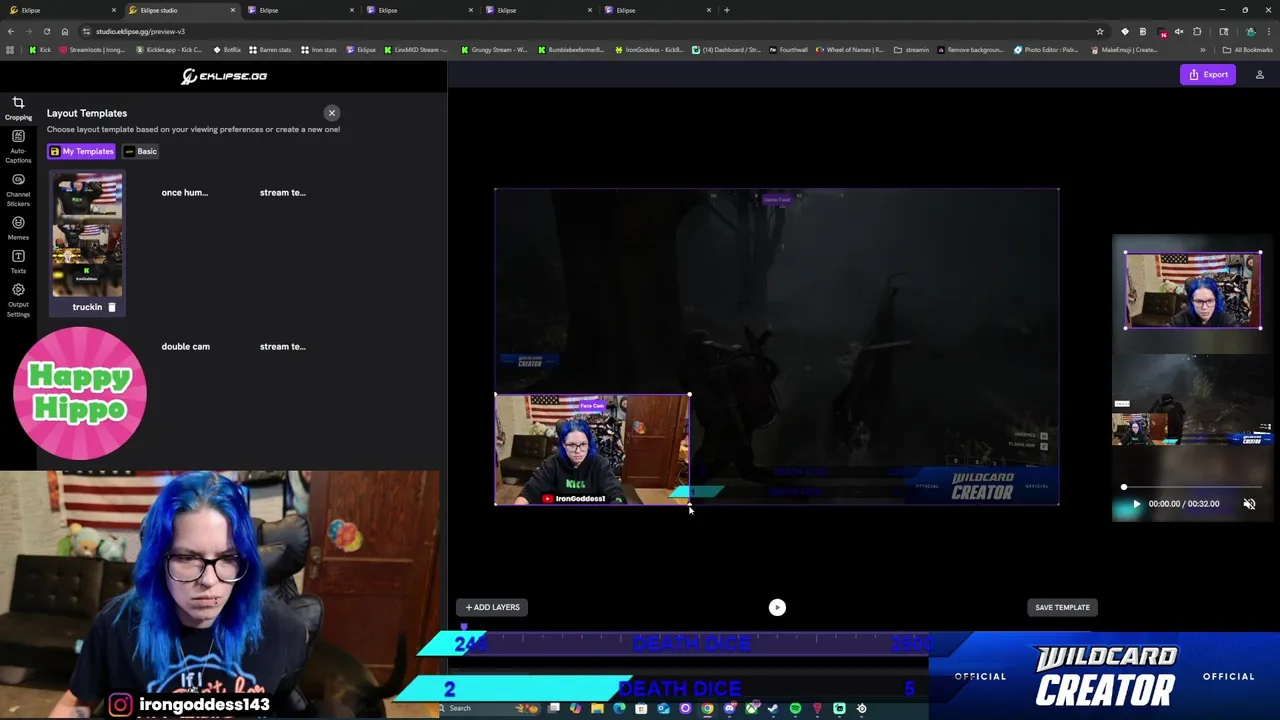Open the Memes panel

[18, 228]
